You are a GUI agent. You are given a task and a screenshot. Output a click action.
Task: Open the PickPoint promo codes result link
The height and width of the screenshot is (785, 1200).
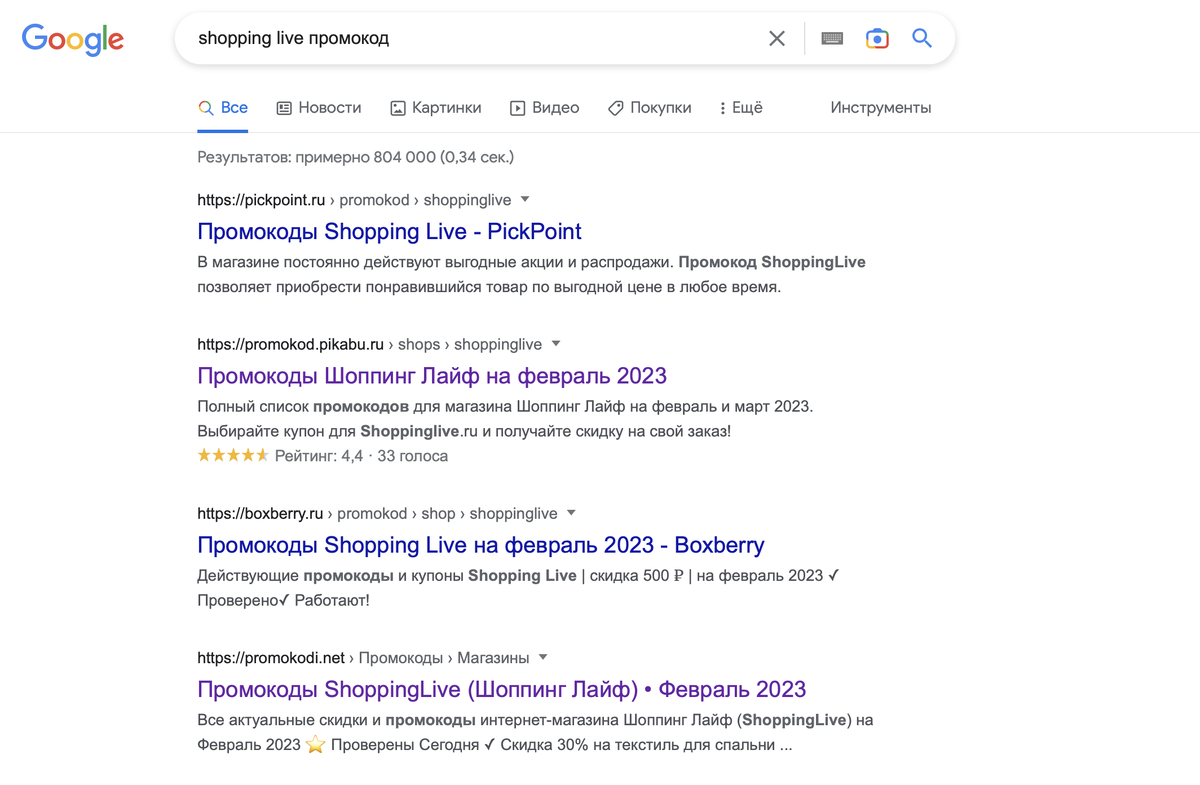389,231
